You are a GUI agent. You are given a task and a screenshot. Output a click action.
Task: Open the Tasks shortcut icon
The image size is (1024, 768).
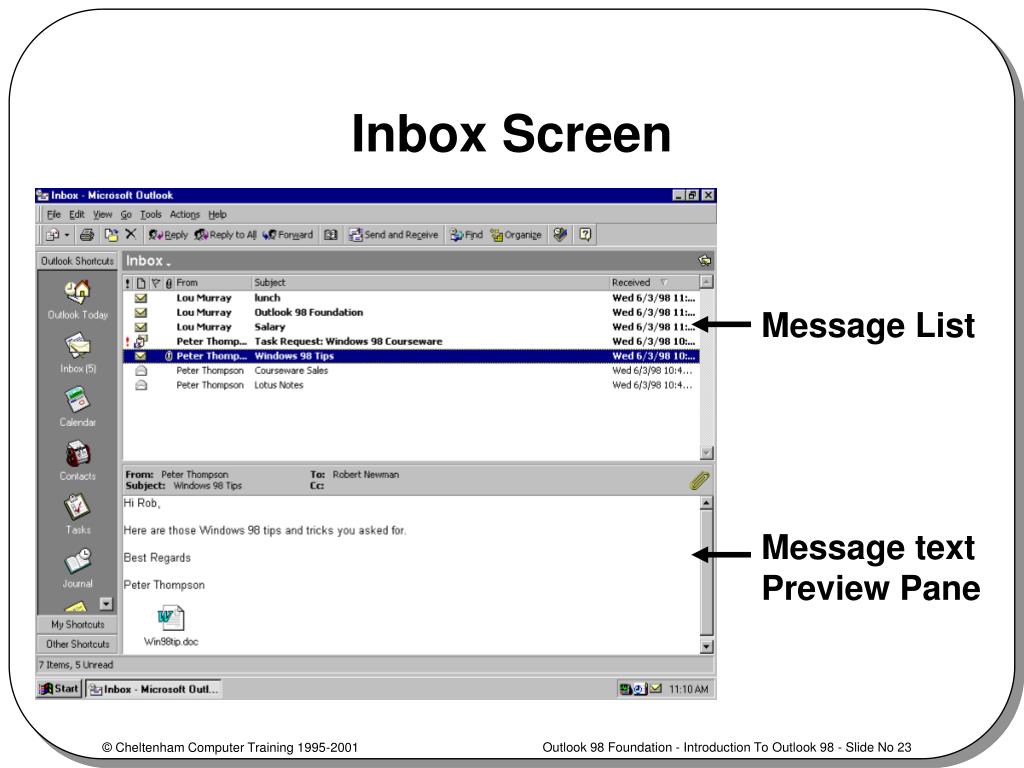coord(77,507)
